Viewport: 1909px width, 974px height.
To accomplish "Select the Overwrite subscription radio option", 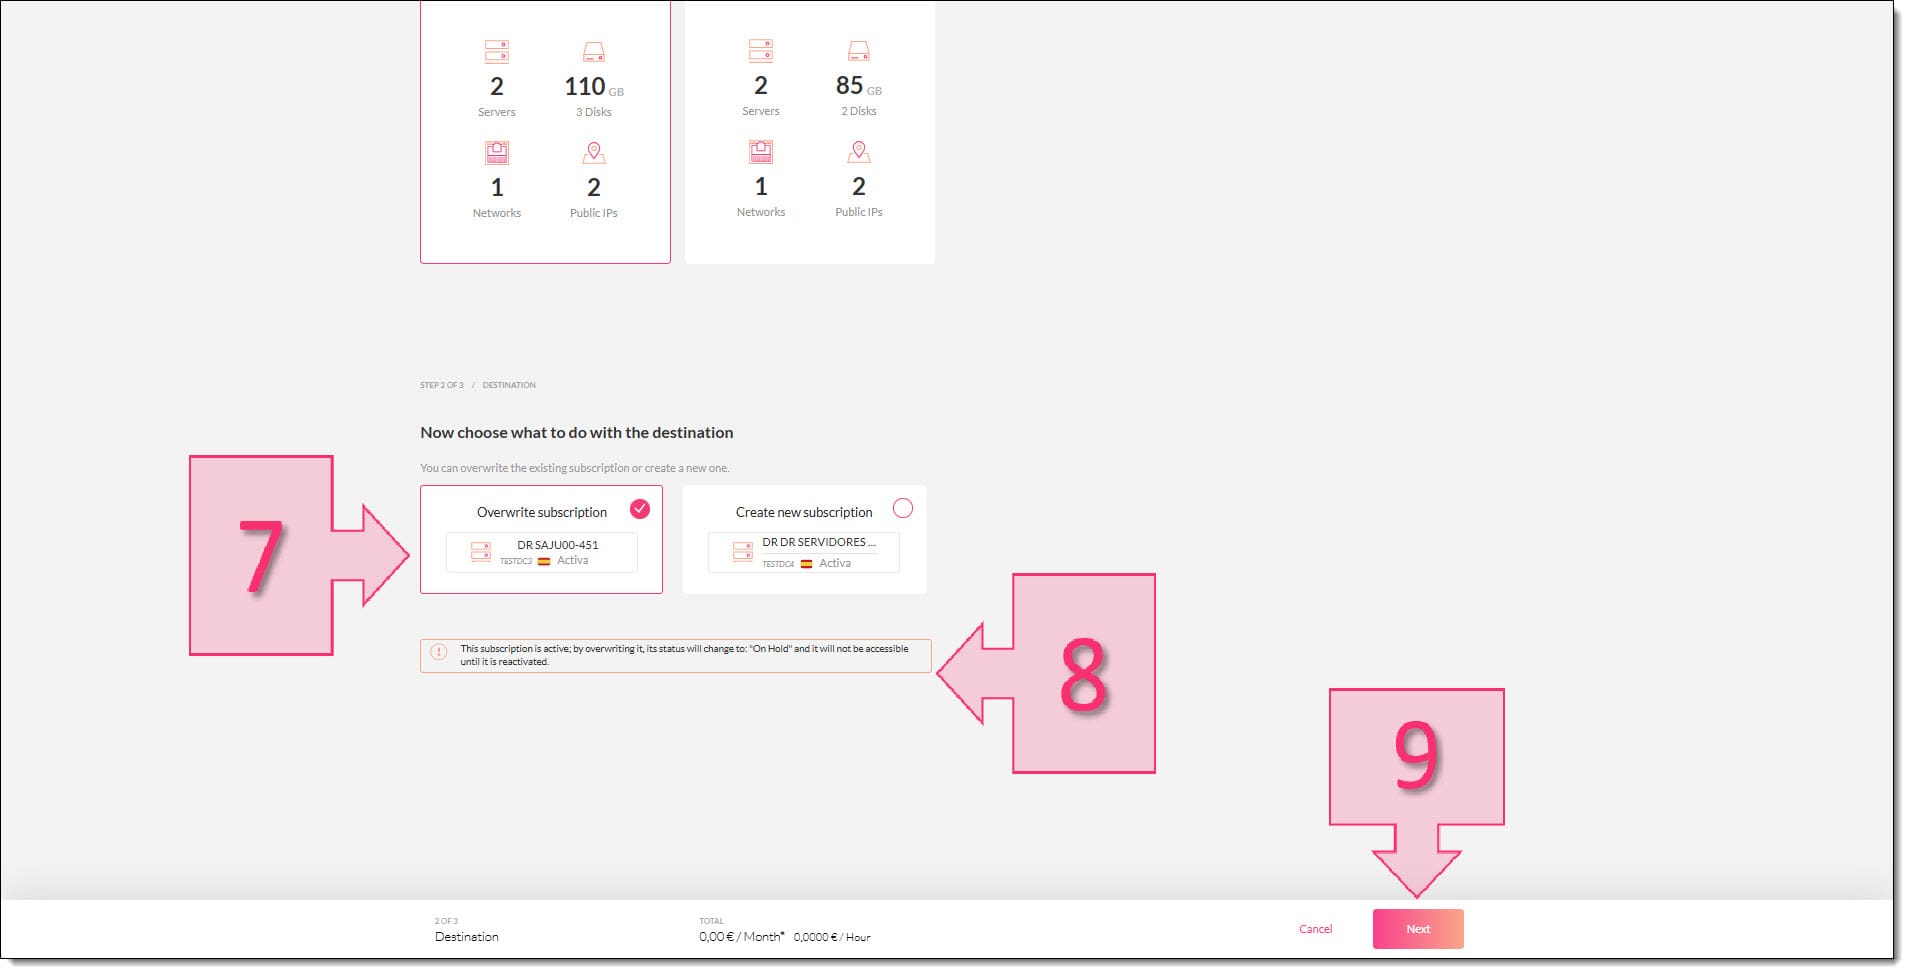I will (640, 509).
